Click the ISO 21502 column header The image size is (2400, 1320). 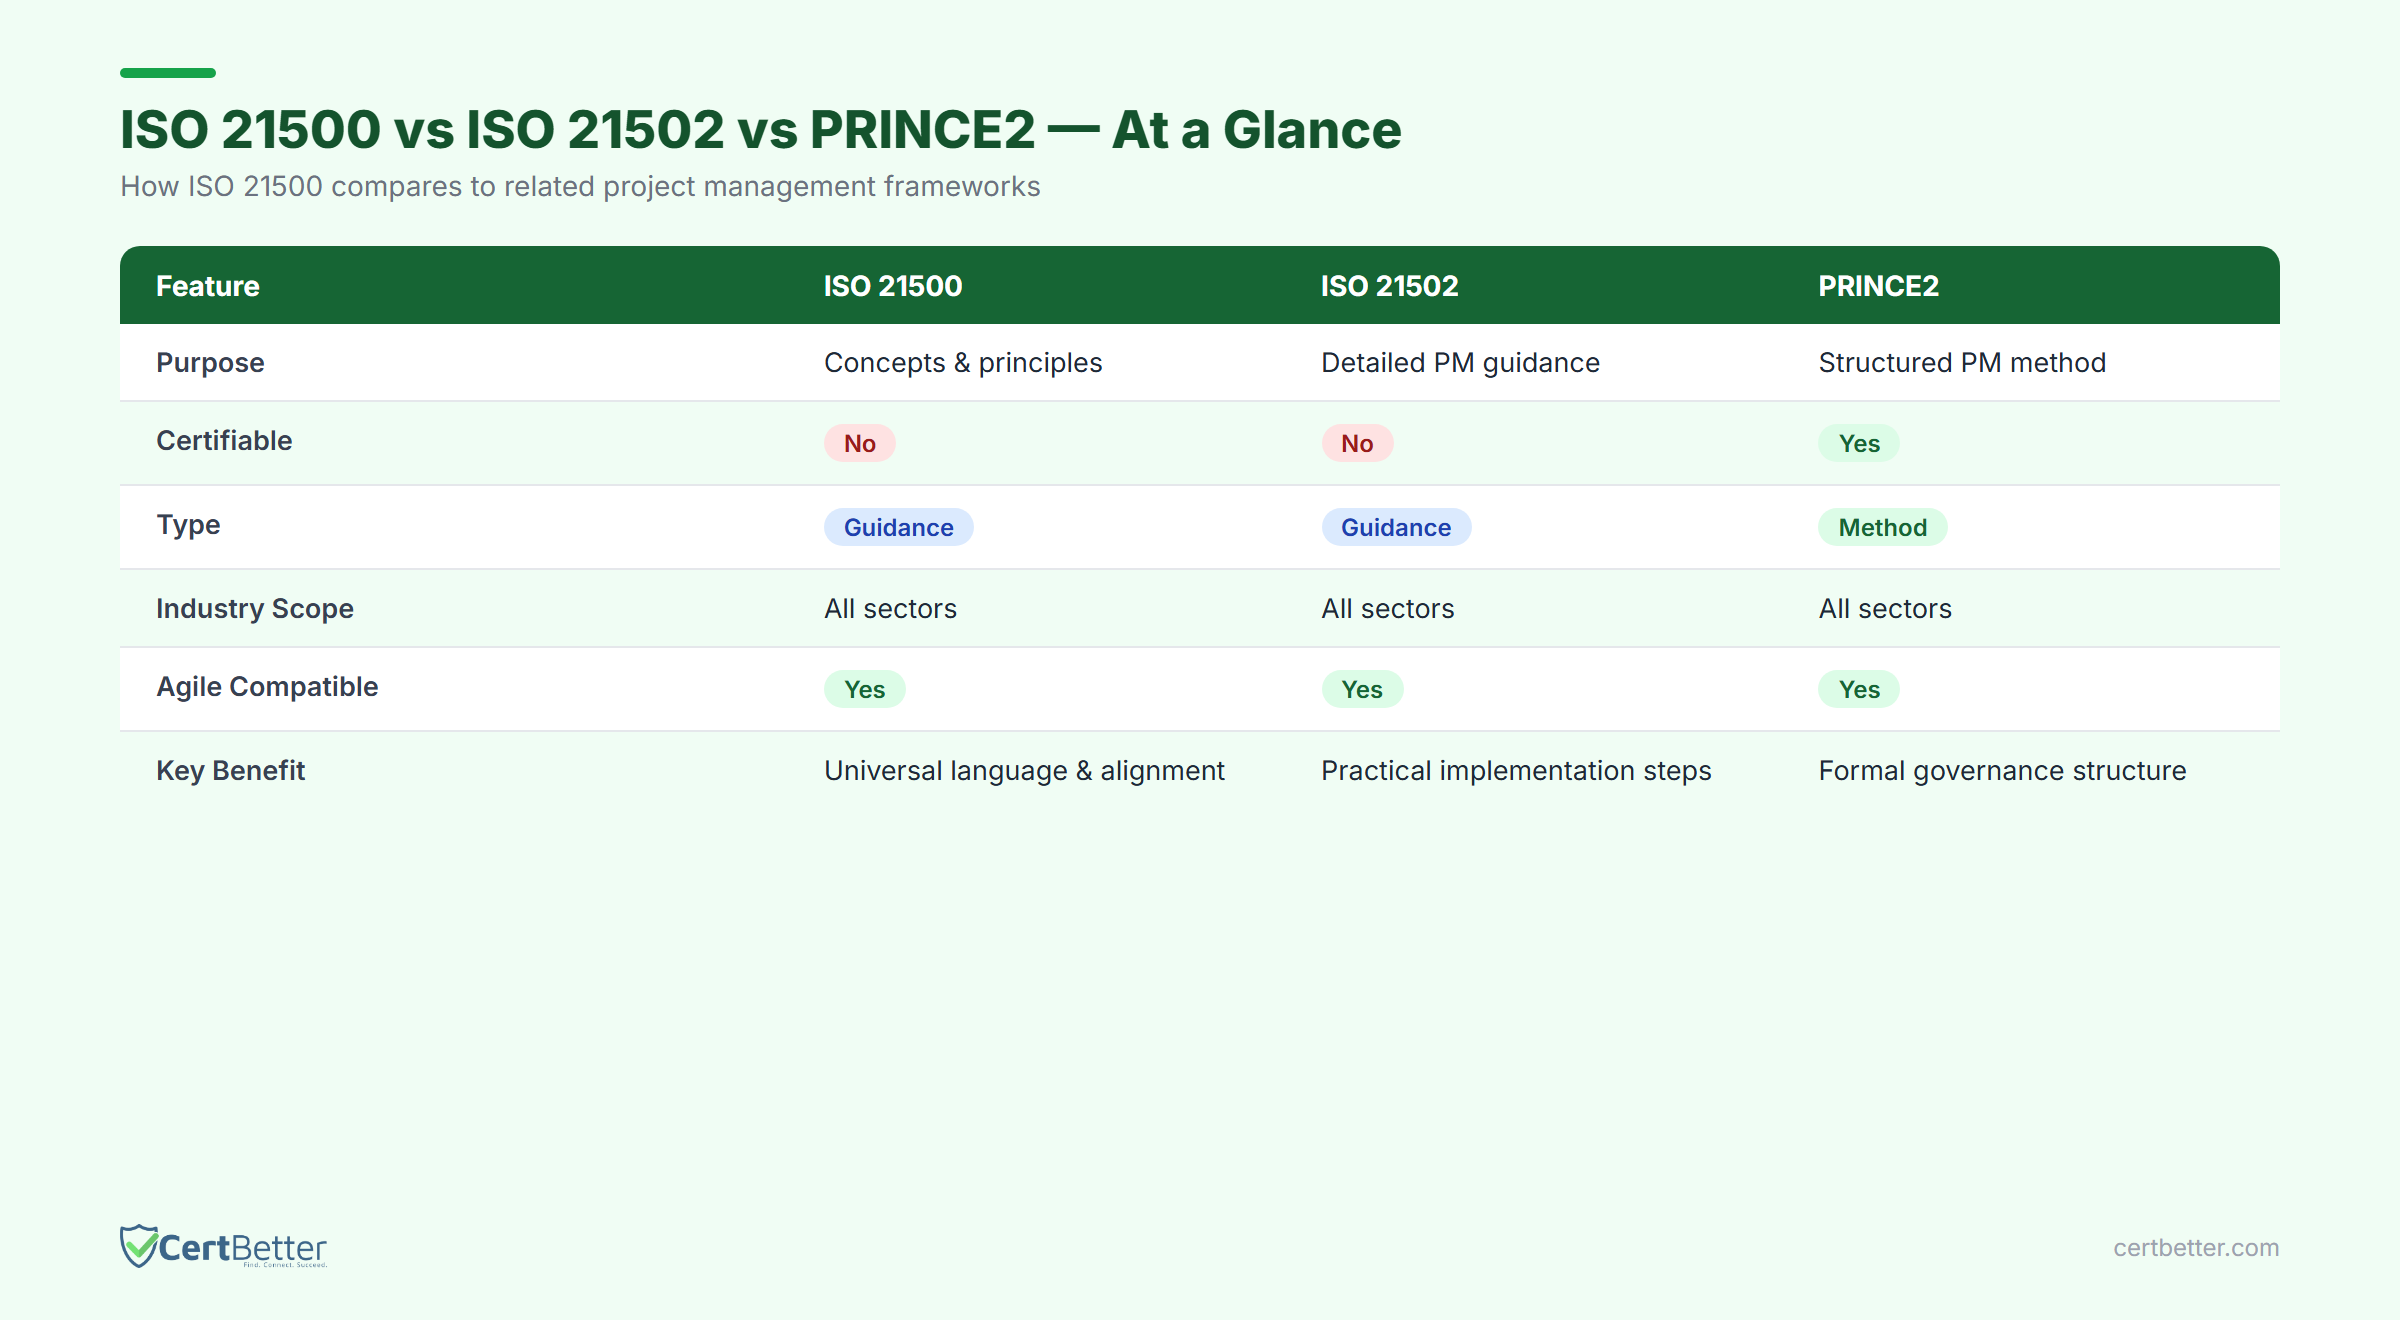1390,286
